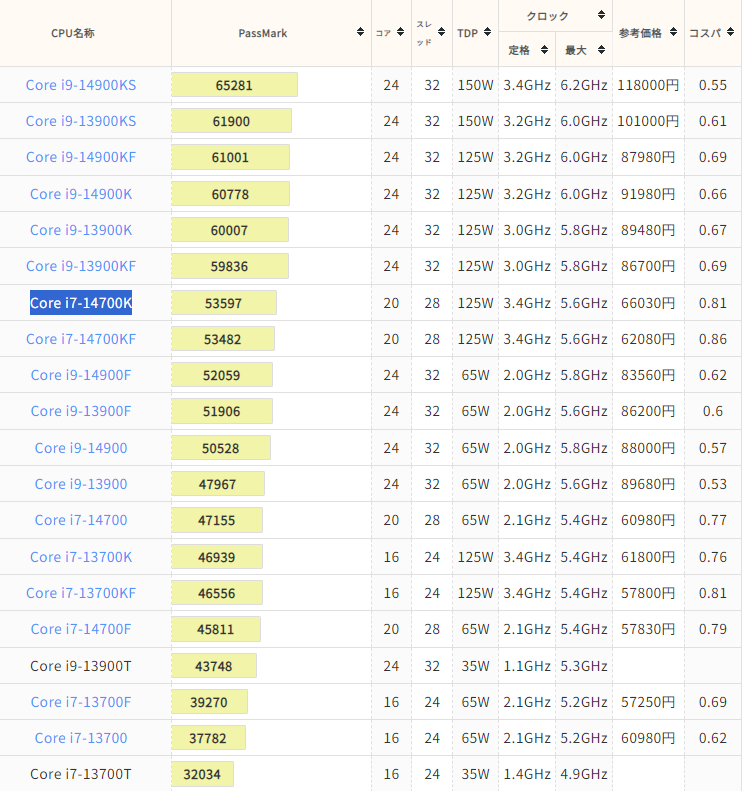Click 6.2GHz max clock cell

(x=584, y=85)
